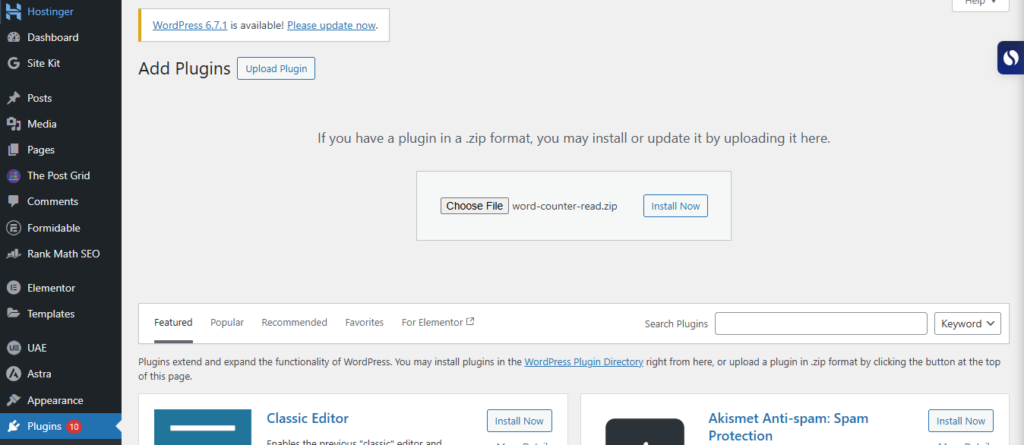Open the WordPress 6.7.1 link

pyautogui.click(x=189, y=25)
